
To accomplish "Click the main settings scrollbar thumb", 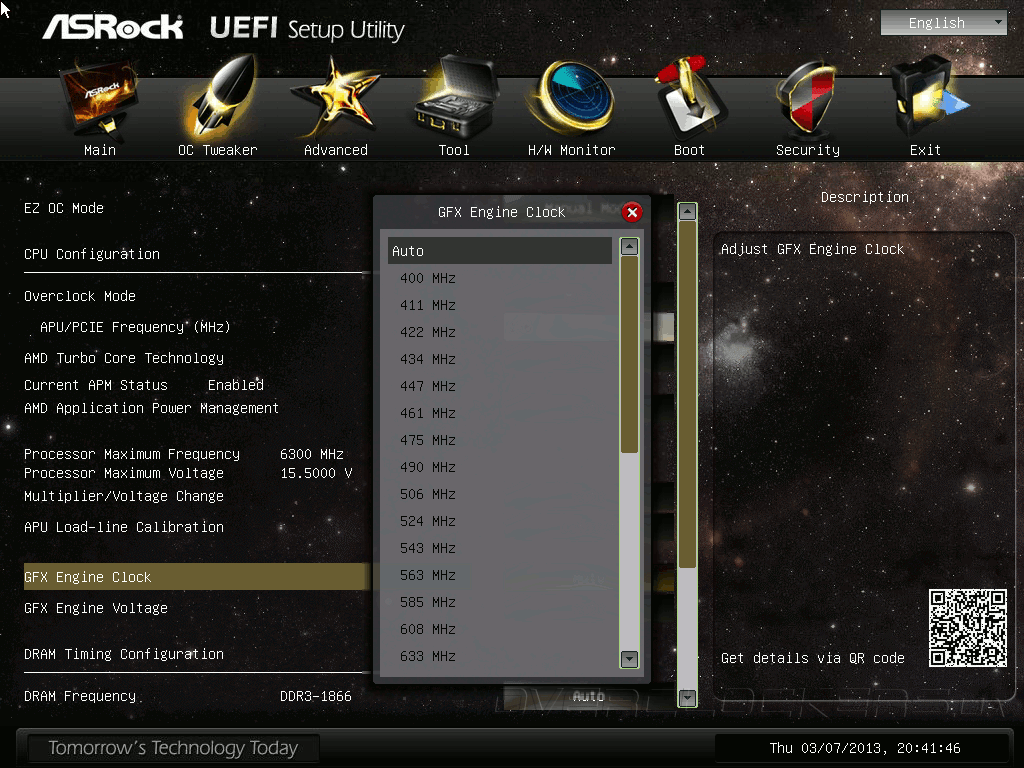I will tap(687, 394).
